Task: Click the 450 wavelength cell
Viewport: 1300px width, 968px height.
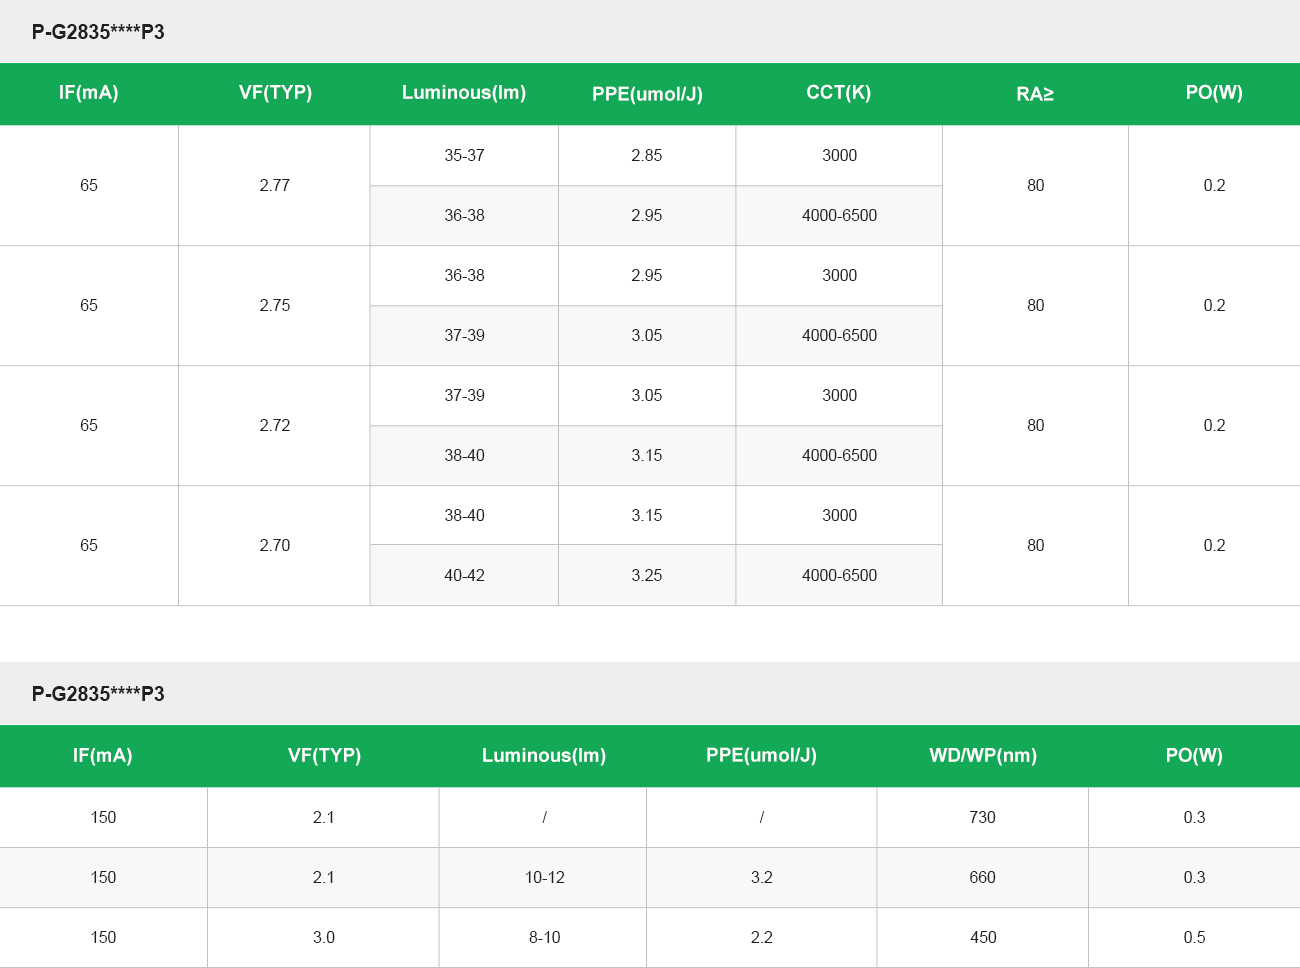Action: click(x=982, y=937)
